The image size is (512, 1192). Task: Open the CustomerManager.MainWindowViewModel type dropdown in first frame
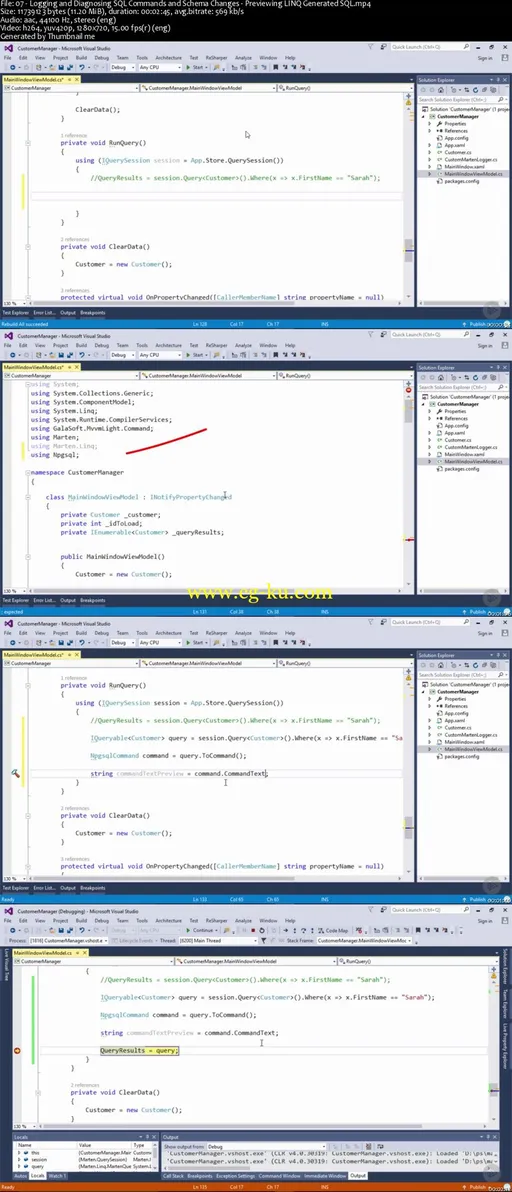[x=208, y=88]
